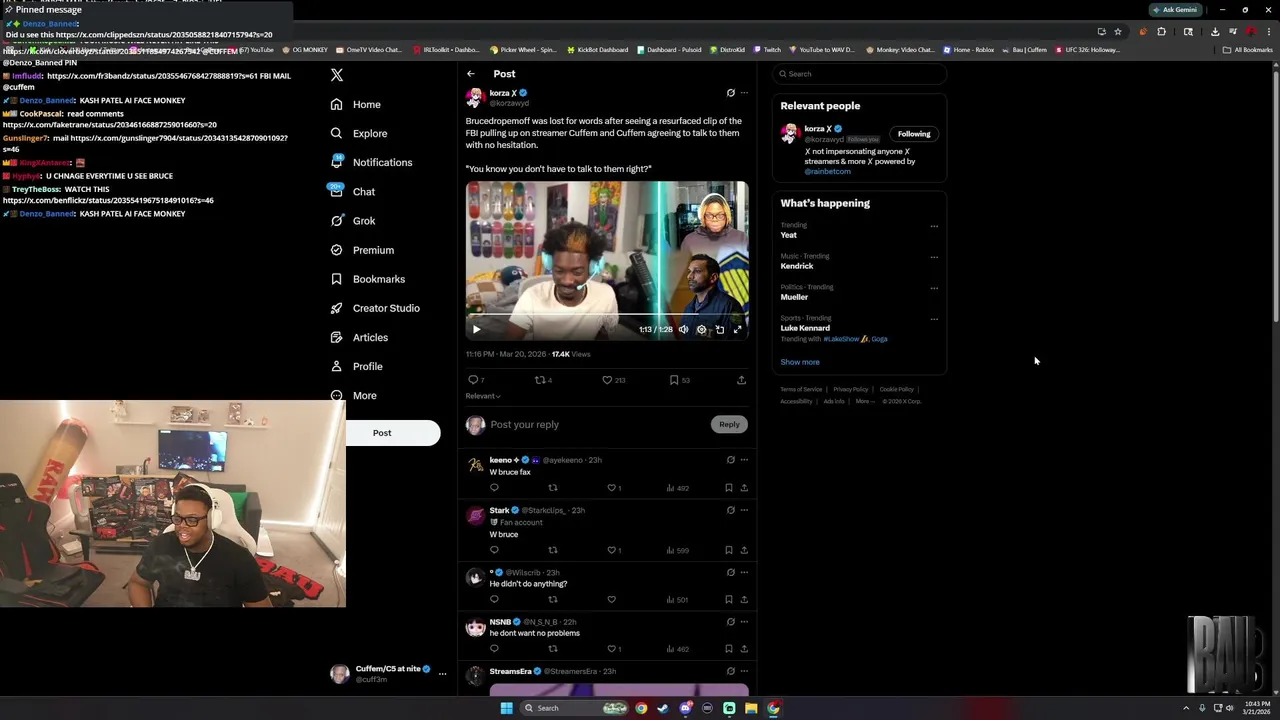Open the Yeat trending topic

coord(789,235)
